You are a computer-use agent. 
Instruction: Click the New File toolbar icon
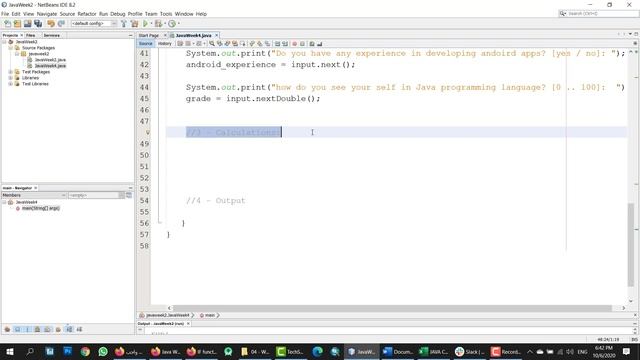tap(7, 24)
